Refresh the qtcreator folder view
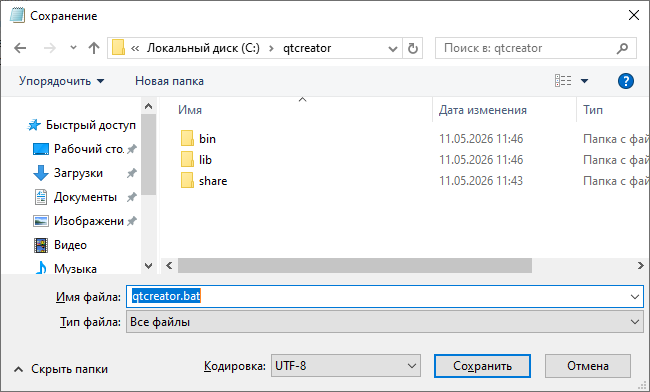 coord(412,48)
